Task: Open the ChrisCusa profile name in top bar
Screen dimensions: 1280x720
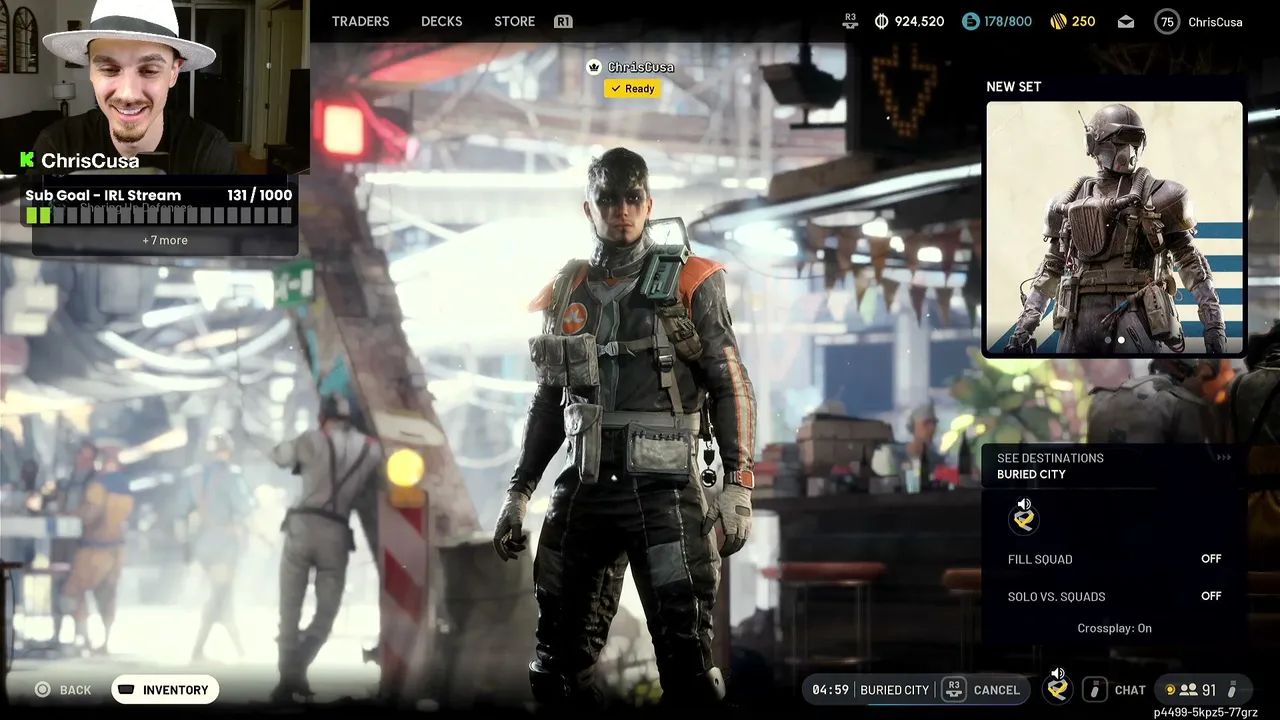Action: click(x=1215, y=21)
